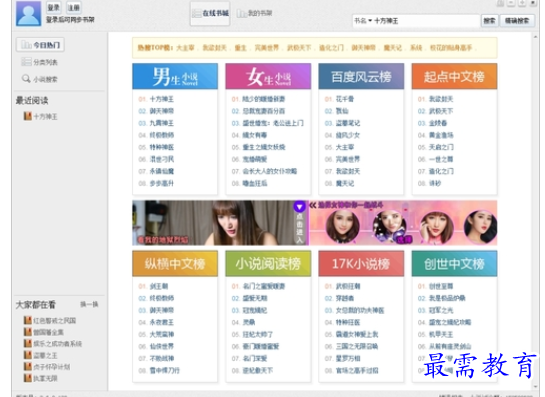545x397 pixels.
Task: Open 灵鼎 in the 小说阅读榜 list
Action: pyautogui.click(x=249, y=322)
